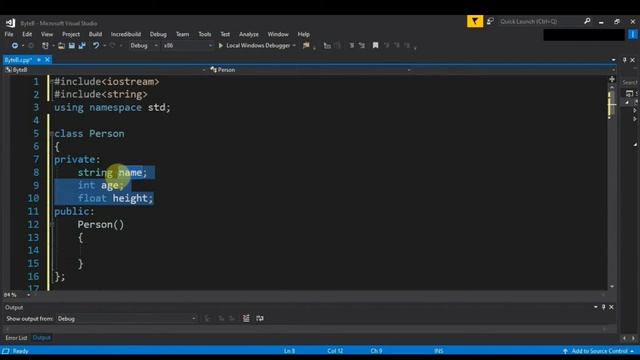The height and width of the screenshot is (360, 640).
Task: Open the View menu
Action: tap(47, 34)
